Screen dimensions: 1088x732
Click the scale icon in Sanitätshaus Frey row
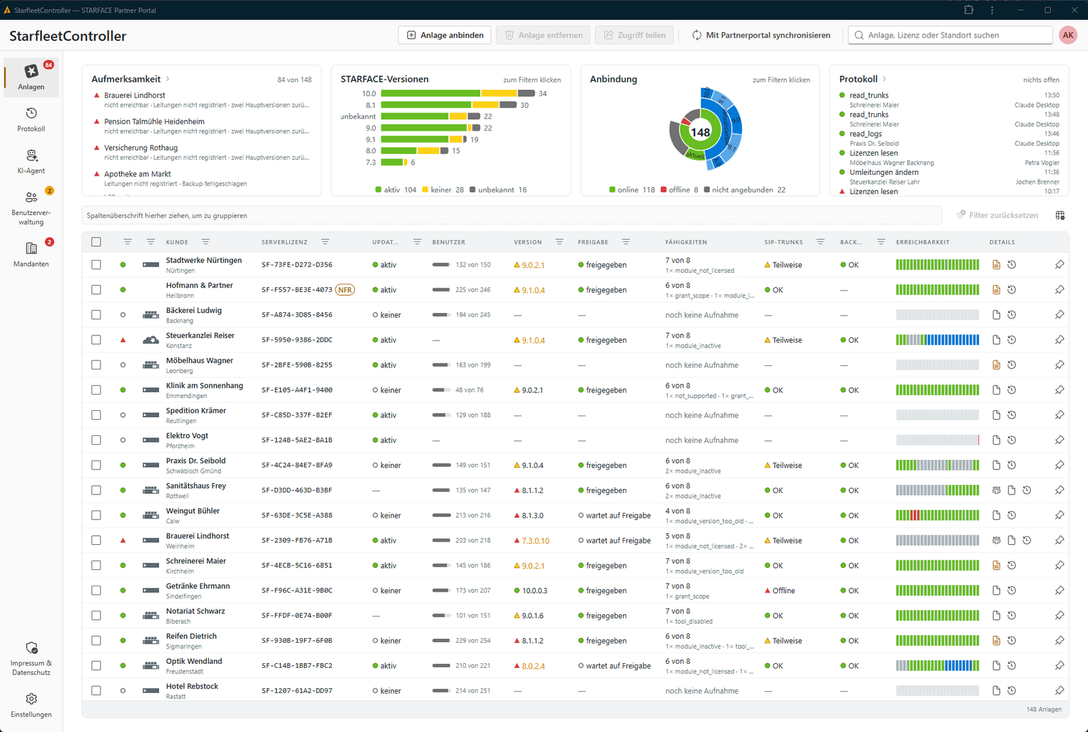click(x=996, y=491)
